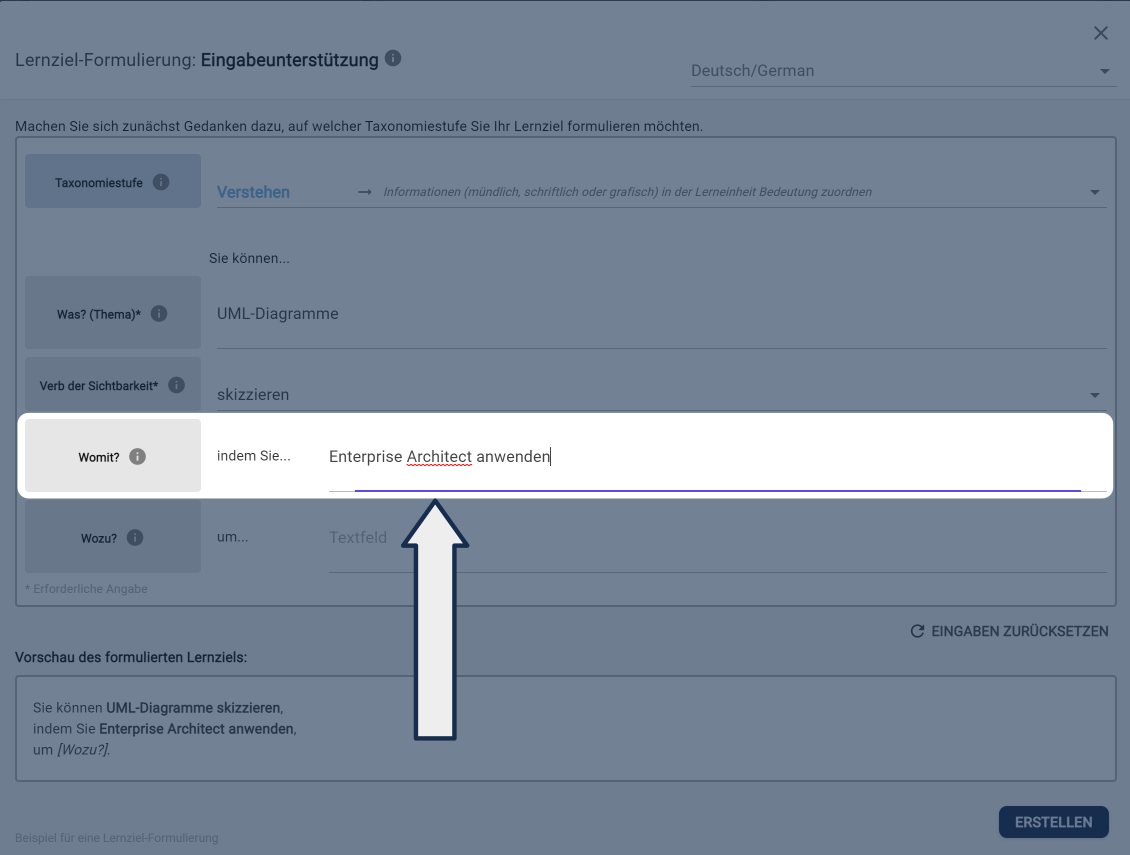Viewport: 1130px width, 855px height.
Task: Click the Wozu? info icon
Action: click(135, 538)
